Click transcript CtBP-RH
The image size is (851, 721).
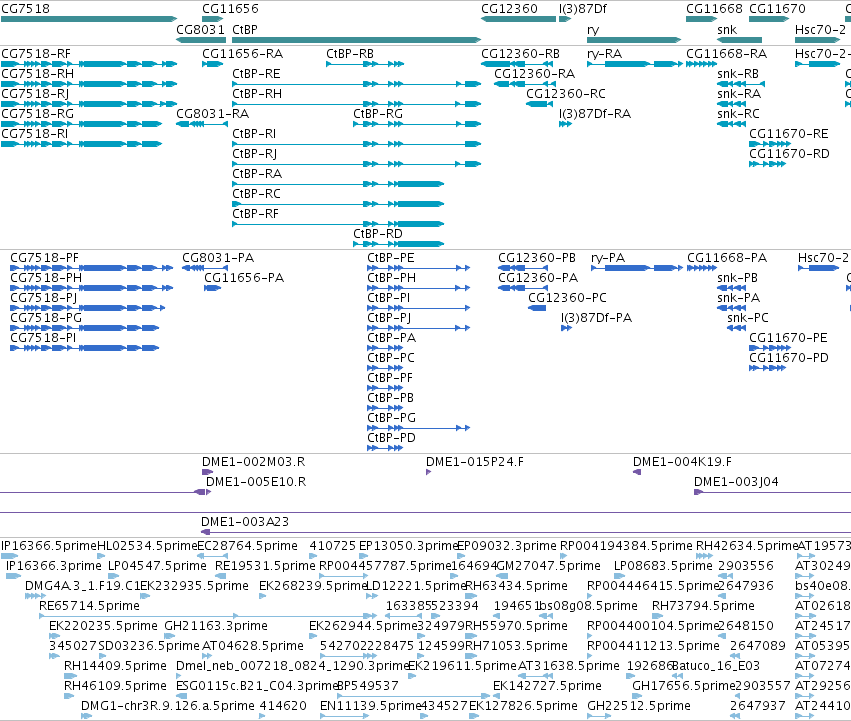click(357, 104)
